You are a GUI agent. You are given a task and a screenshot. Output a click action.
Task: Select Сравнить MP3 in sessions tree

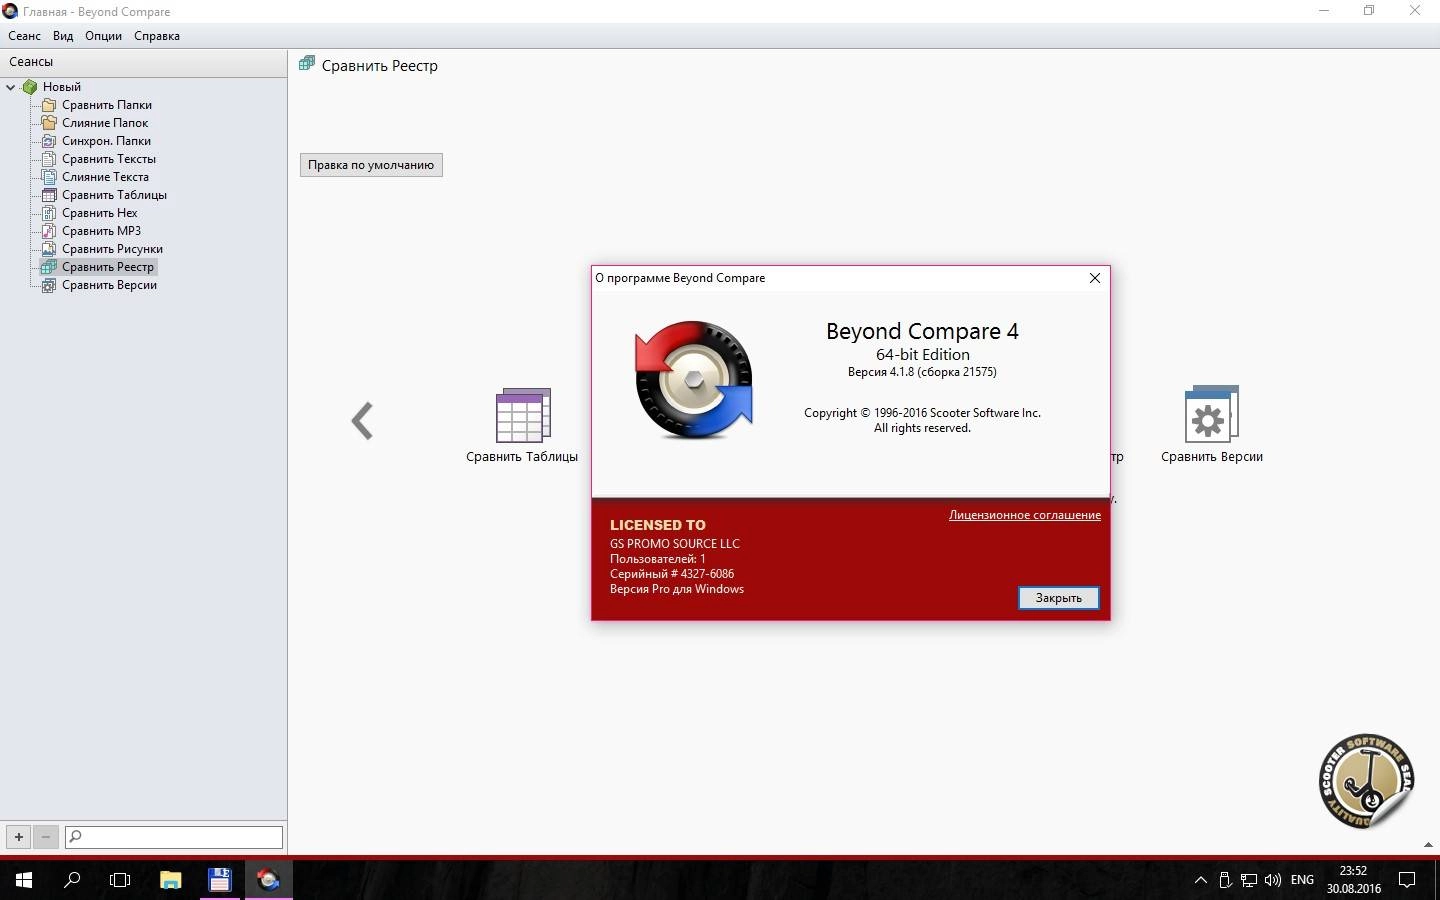click(101, 231)
